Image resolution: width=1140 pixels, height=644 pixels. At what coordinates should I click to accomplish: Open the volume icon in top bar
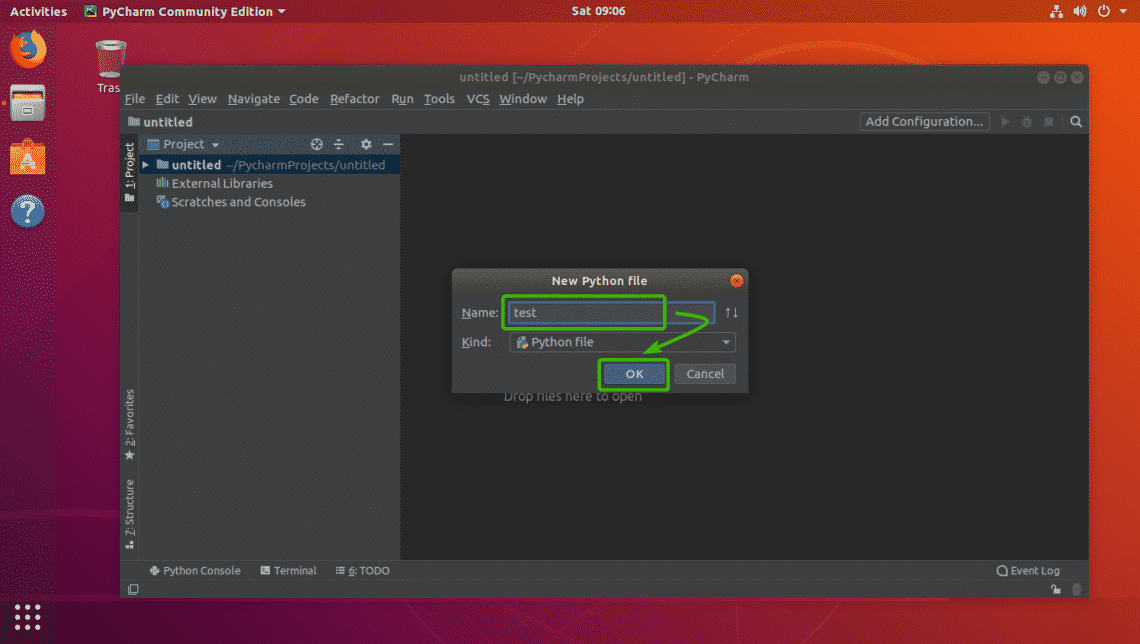coord(1080,11)
